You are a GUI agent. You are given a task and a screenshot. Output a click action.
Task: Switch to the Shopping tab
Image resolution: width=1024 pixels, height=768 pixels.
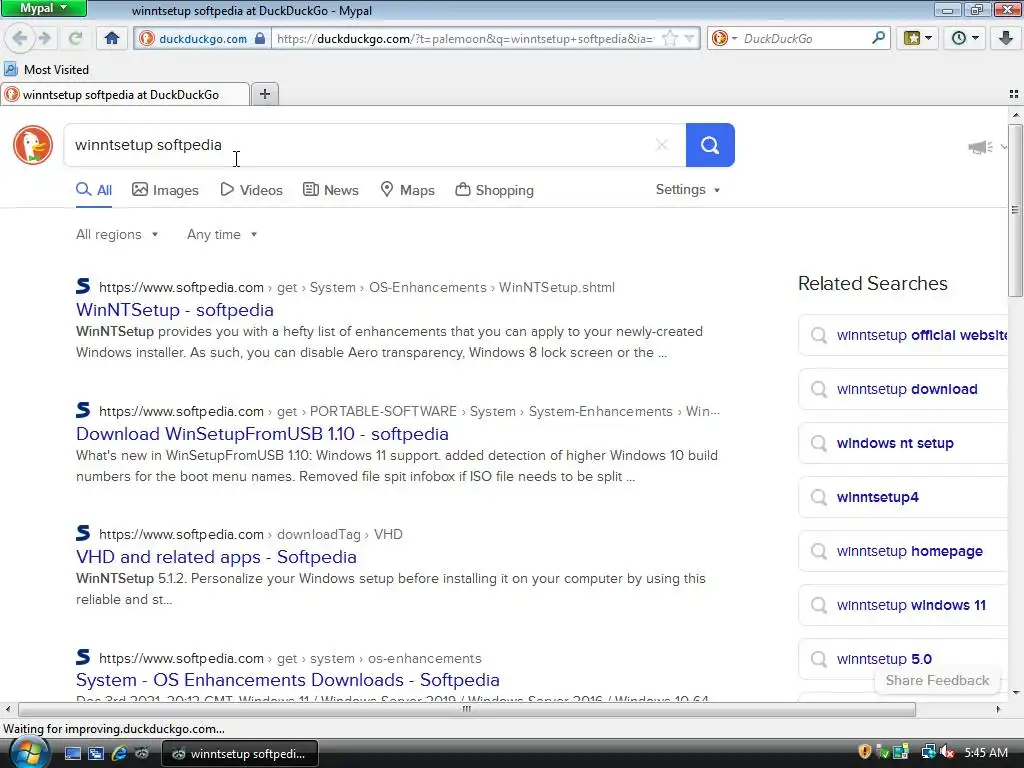click(x=494, y=190)
